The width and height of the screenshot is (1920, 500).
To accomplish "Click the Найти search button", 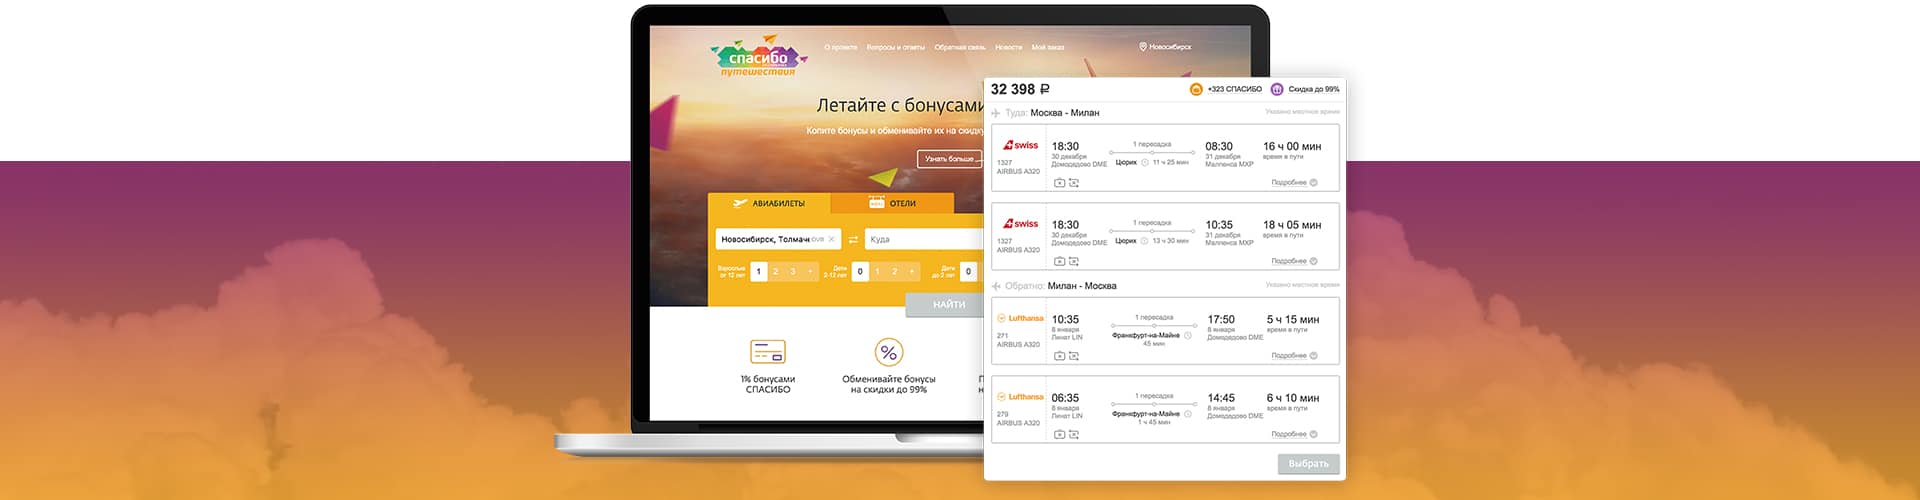I will [x=946, y=304].
